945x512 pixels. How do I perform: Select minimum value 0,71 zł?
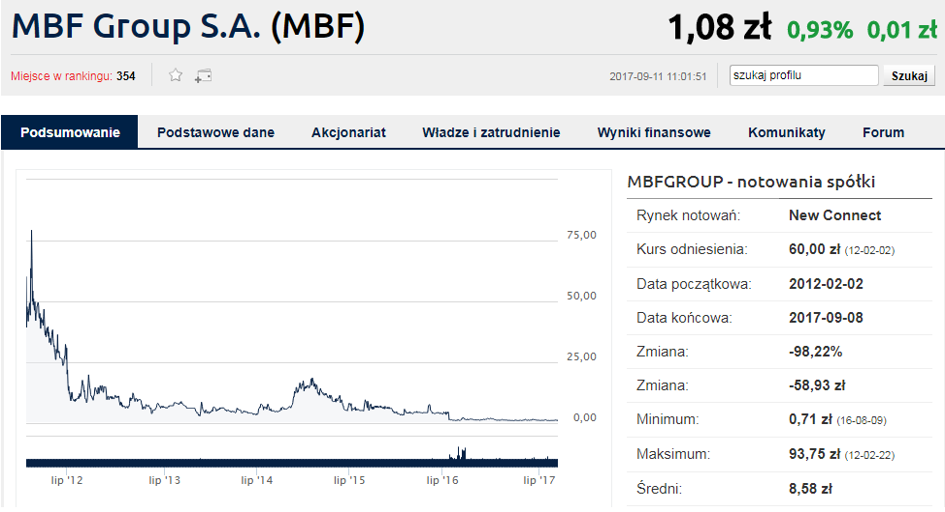tap(811, 419)
